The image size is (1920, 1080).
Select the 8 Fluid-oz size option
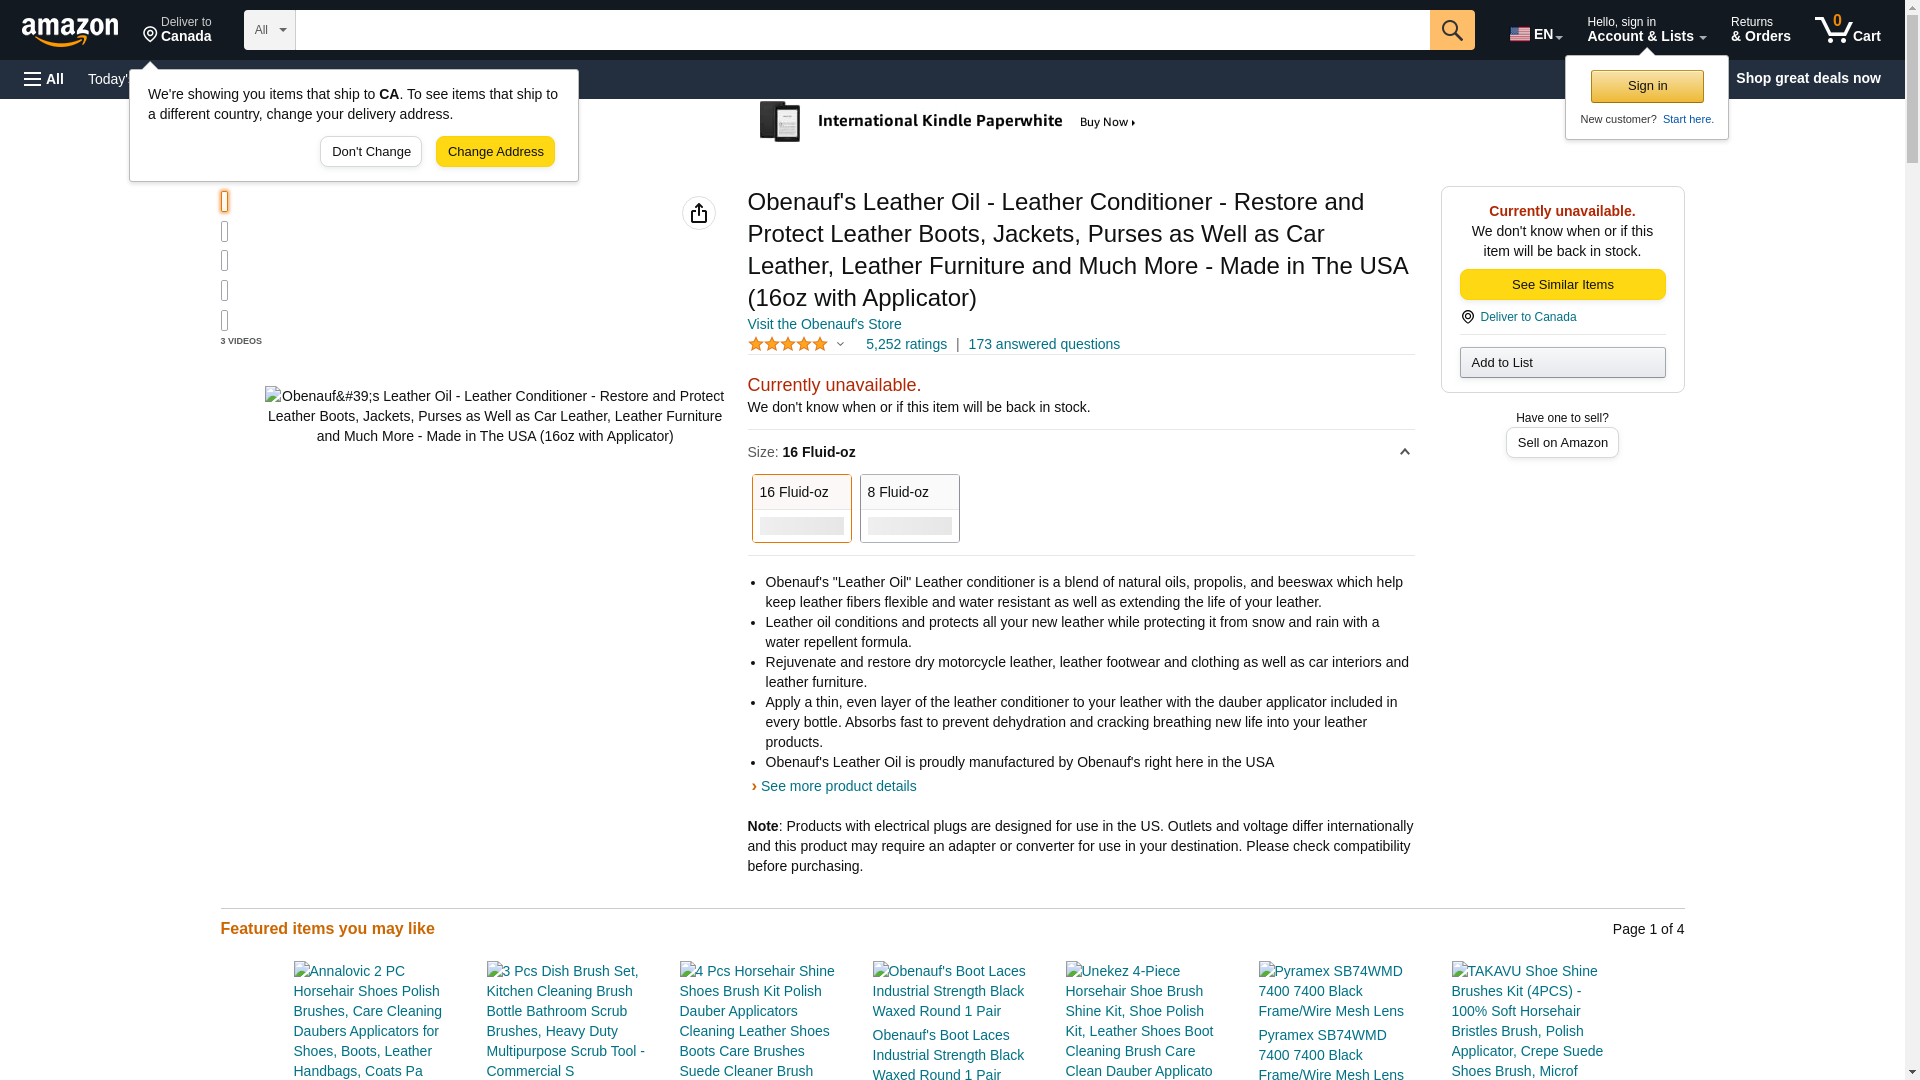909,508
